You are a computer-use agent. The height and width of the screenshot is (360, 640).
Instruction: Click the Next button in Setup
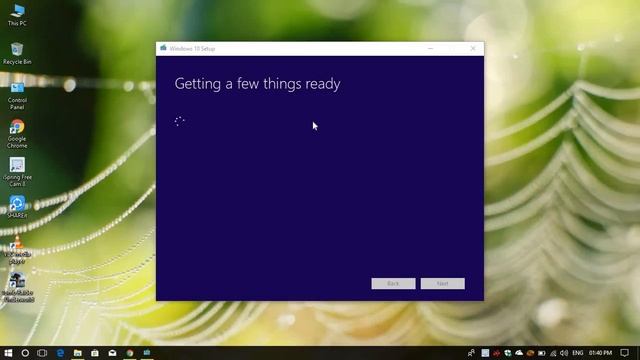coord(443,283)
